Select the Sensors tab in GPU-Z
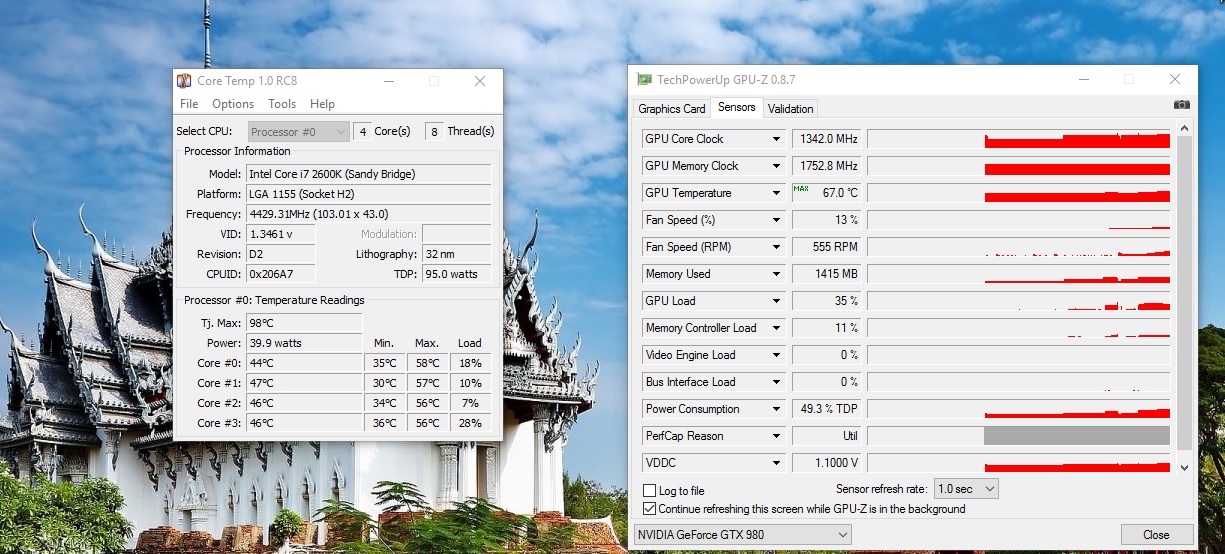1225x554 pixels. (737, 108)
